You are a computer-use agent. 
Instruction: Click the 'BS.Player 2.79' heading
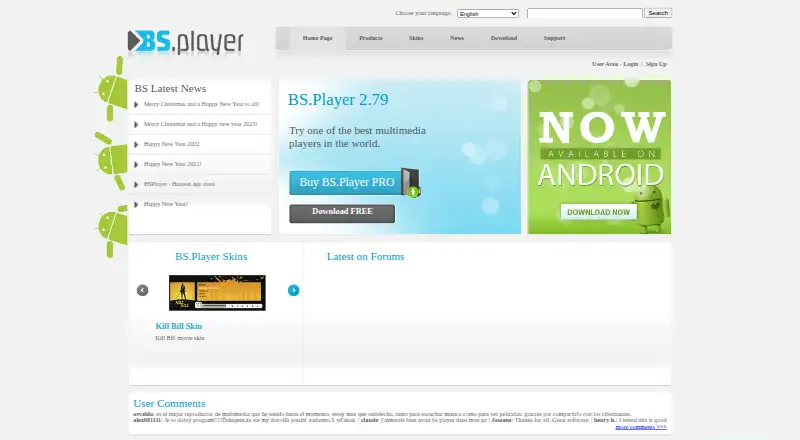[338, 100]
